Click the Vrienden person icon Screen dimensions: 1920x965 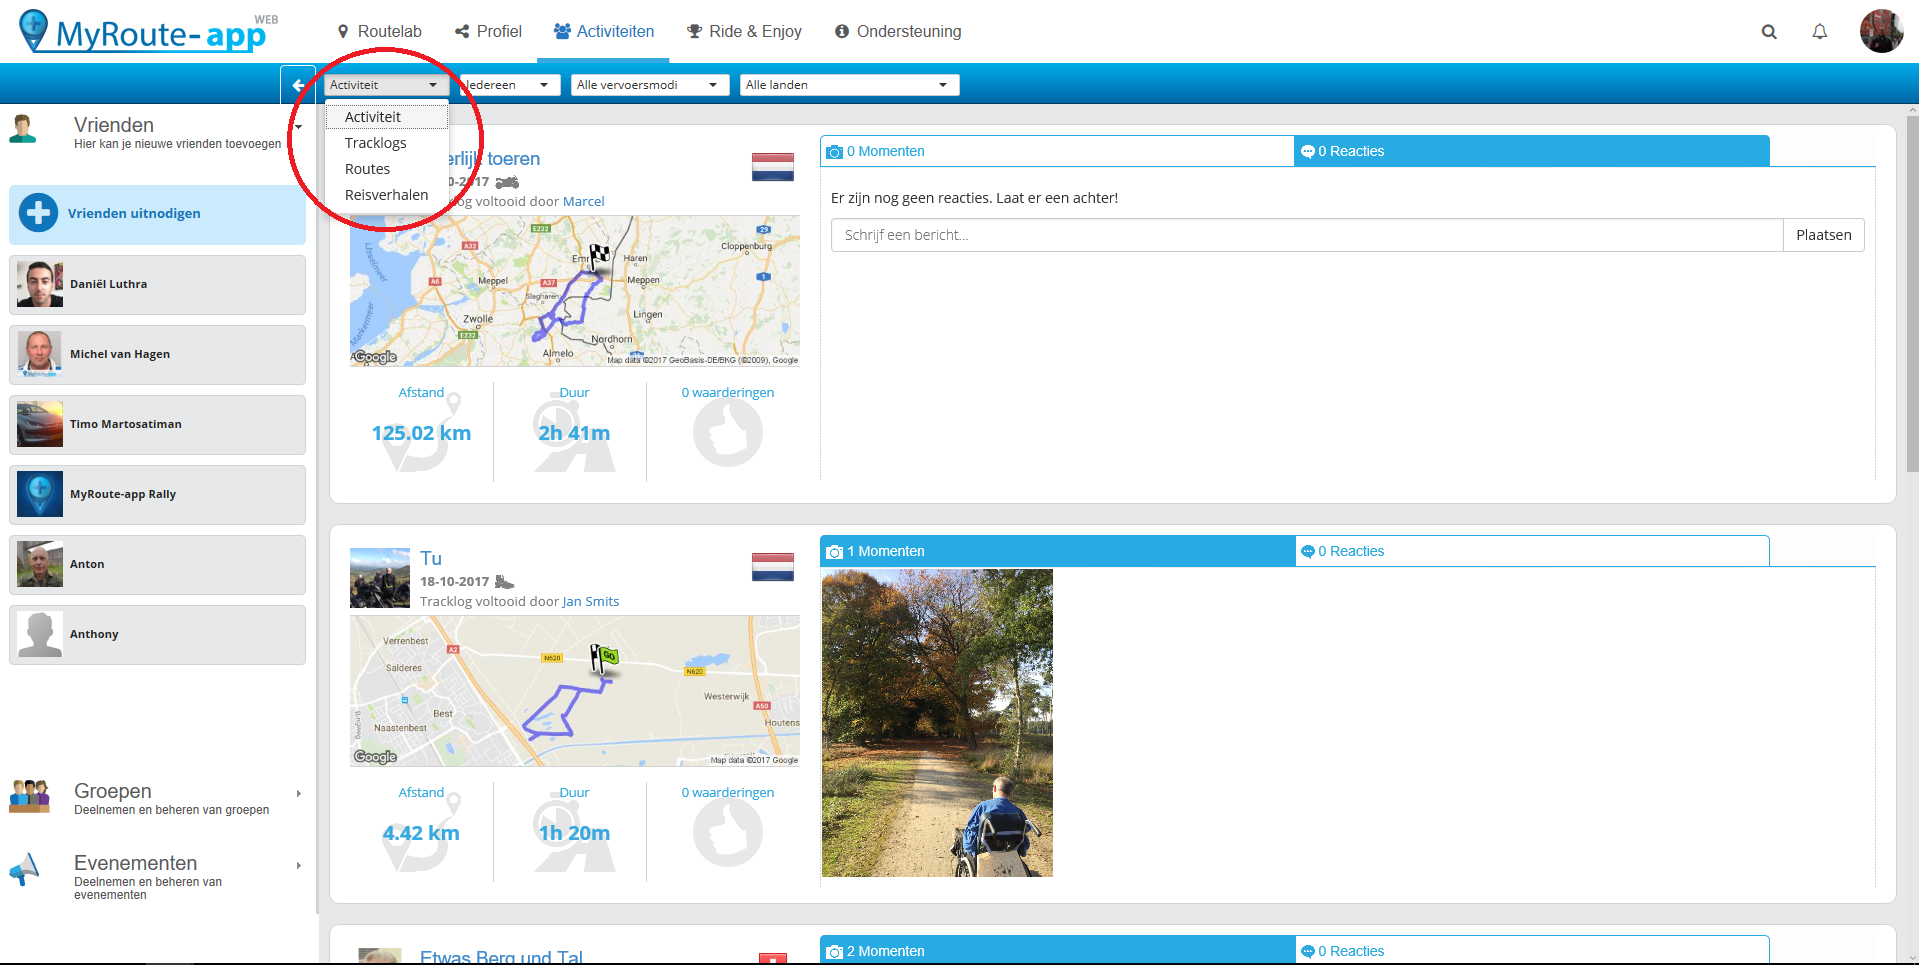pos(23,129)
